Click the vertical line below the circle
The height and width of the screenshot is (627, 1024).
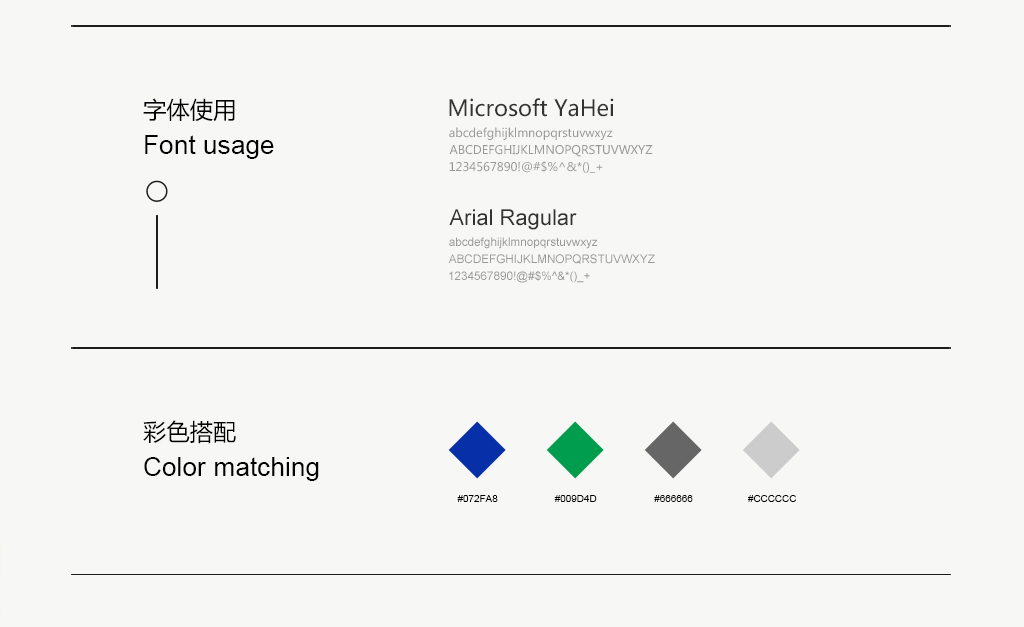point(157,251)
